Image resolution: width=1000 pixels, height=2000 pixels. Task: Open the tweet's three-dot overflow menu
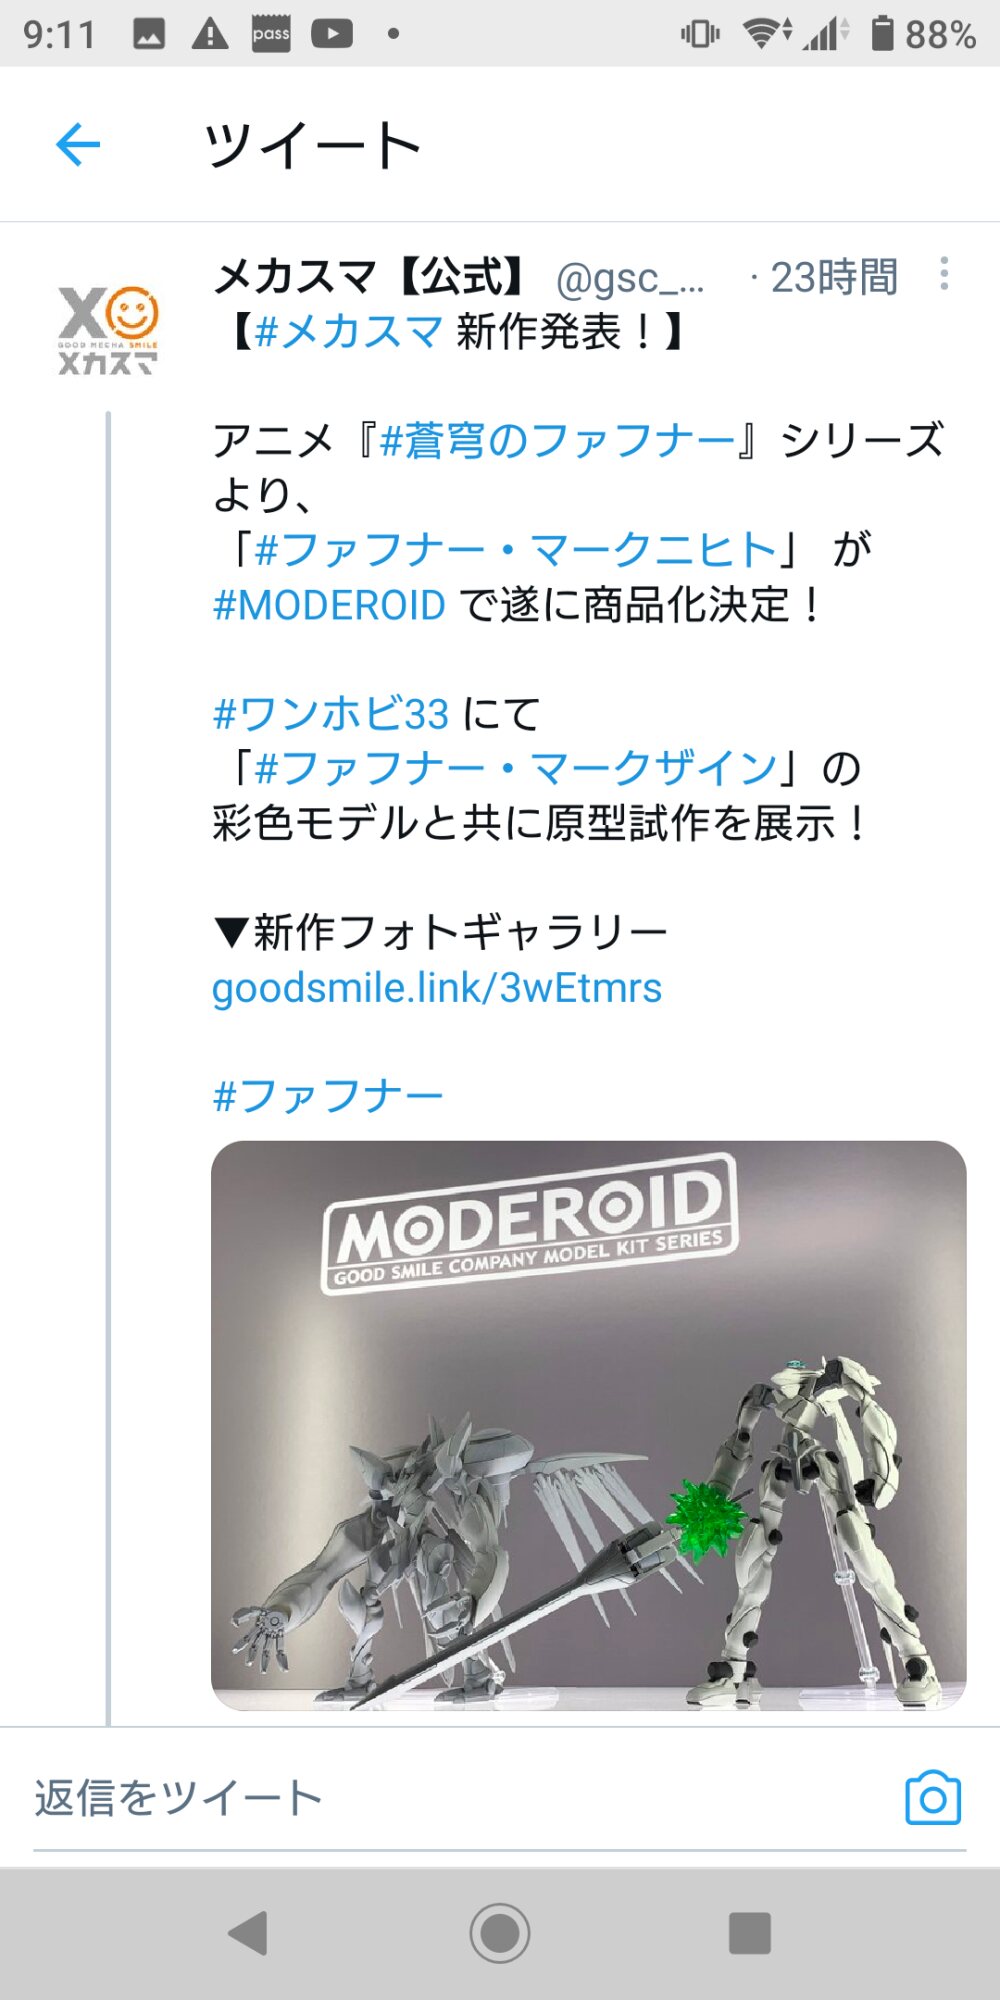click(944, 274)
